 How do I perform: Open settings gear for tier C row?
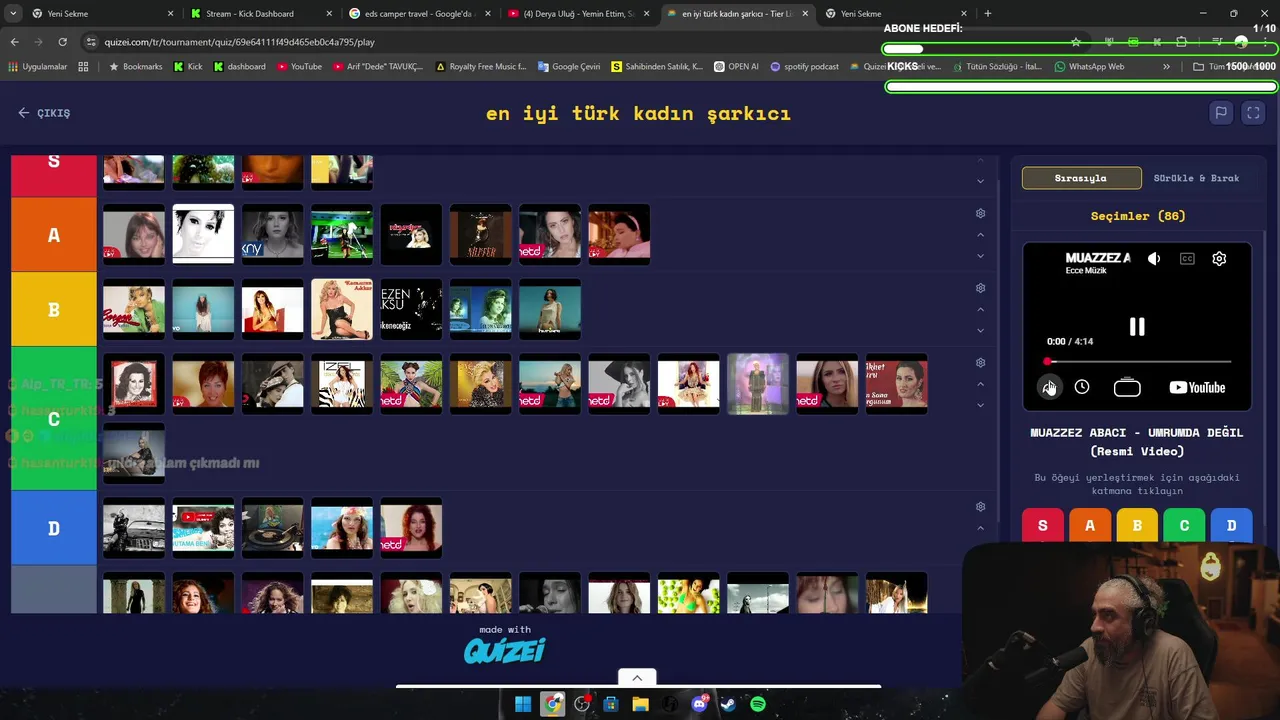(980, 362)
